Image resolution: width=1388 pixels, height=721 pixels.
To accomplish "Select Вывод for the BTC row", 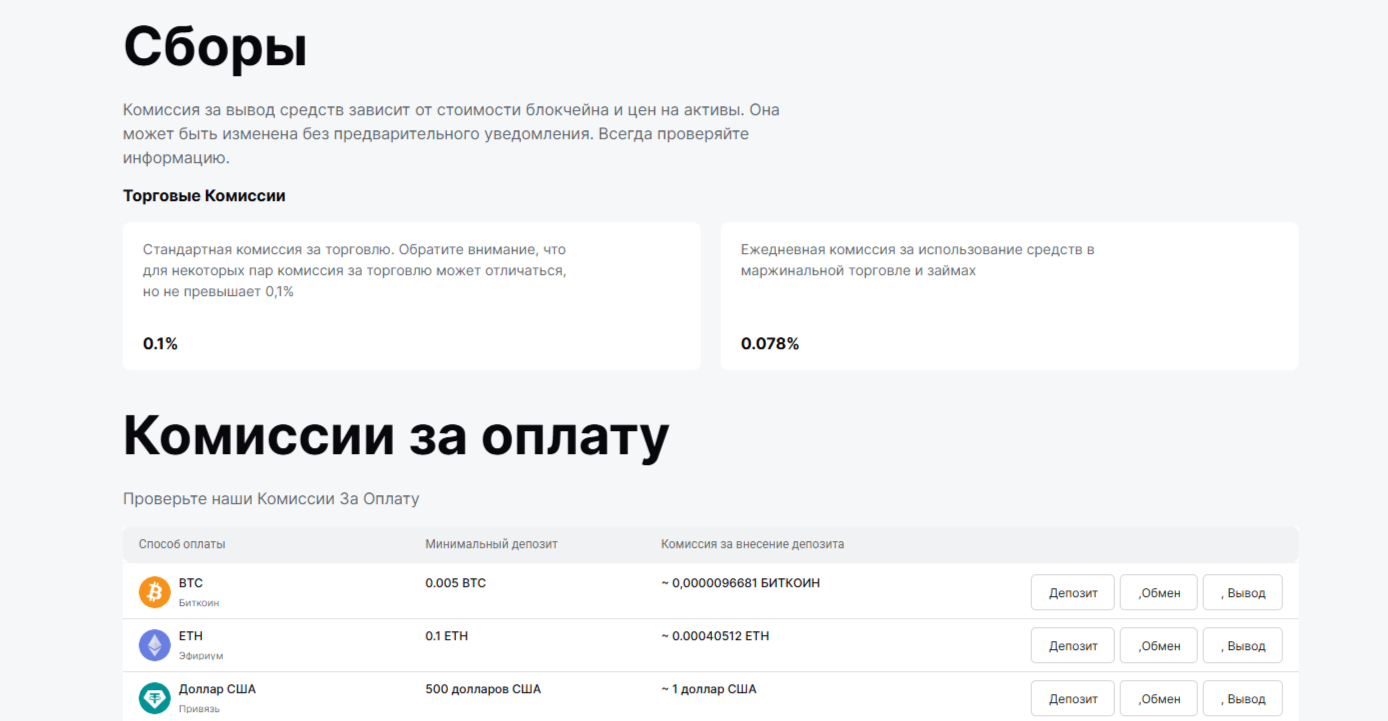I will point(1242,592).
